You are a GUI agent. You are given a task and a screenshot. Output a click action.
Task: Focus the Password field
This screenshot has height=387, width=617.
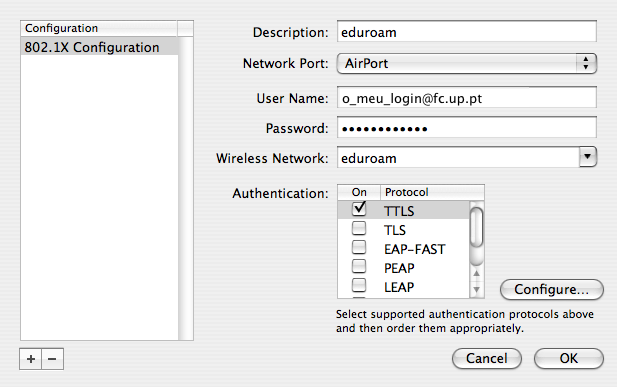coord(467,128)
